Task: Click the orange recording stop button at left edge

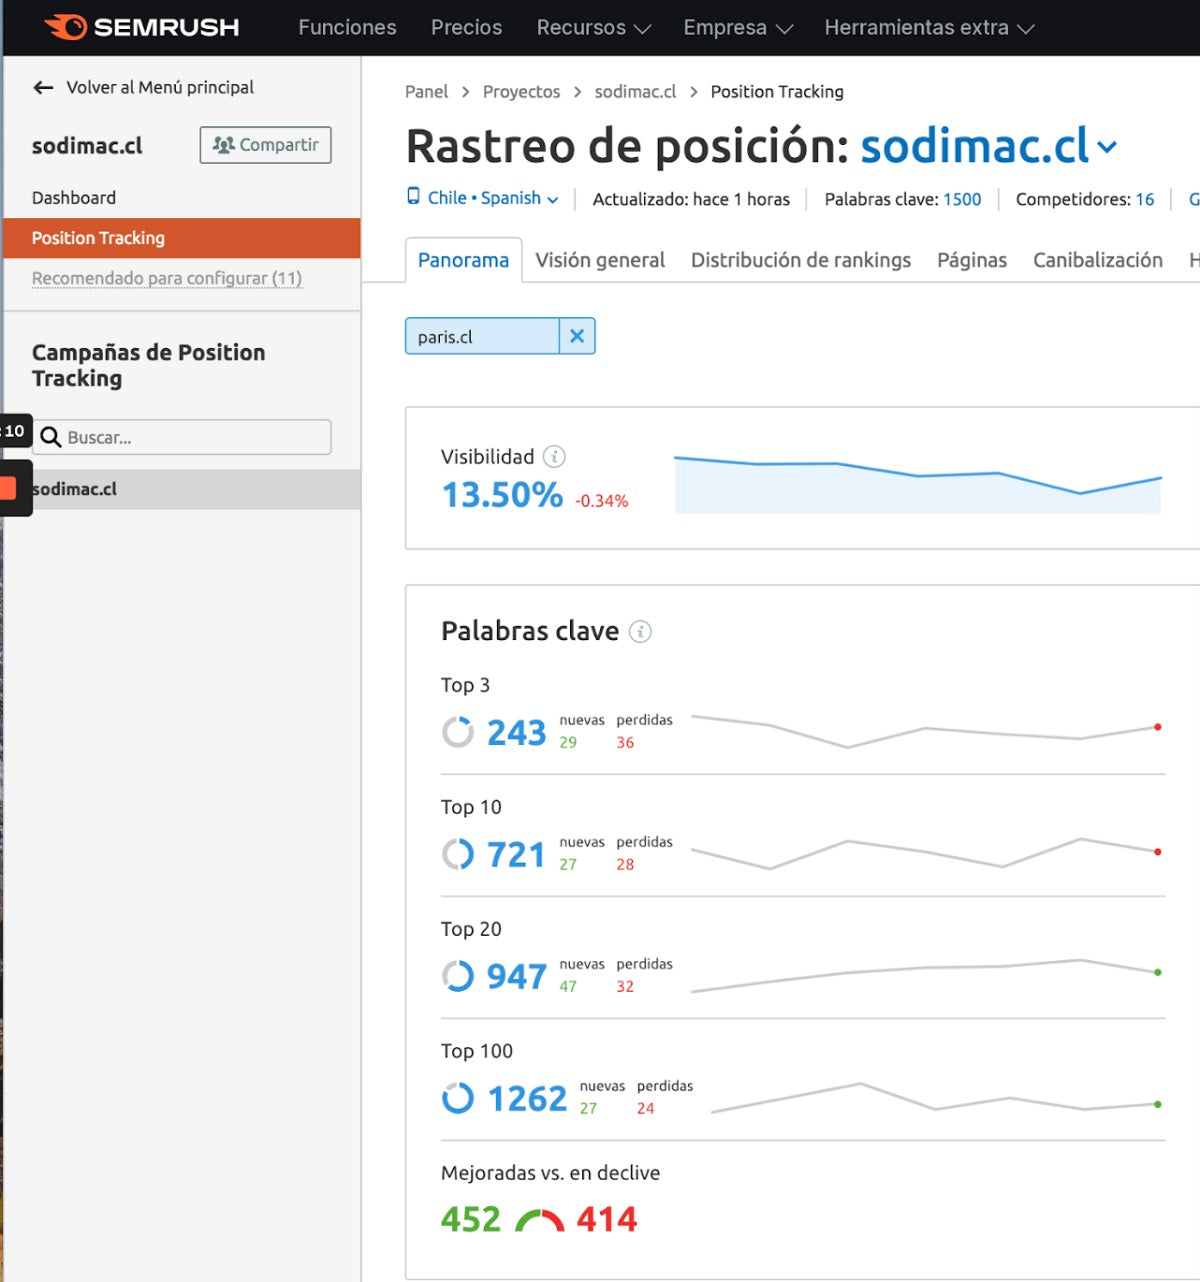Action: point(8,488)
